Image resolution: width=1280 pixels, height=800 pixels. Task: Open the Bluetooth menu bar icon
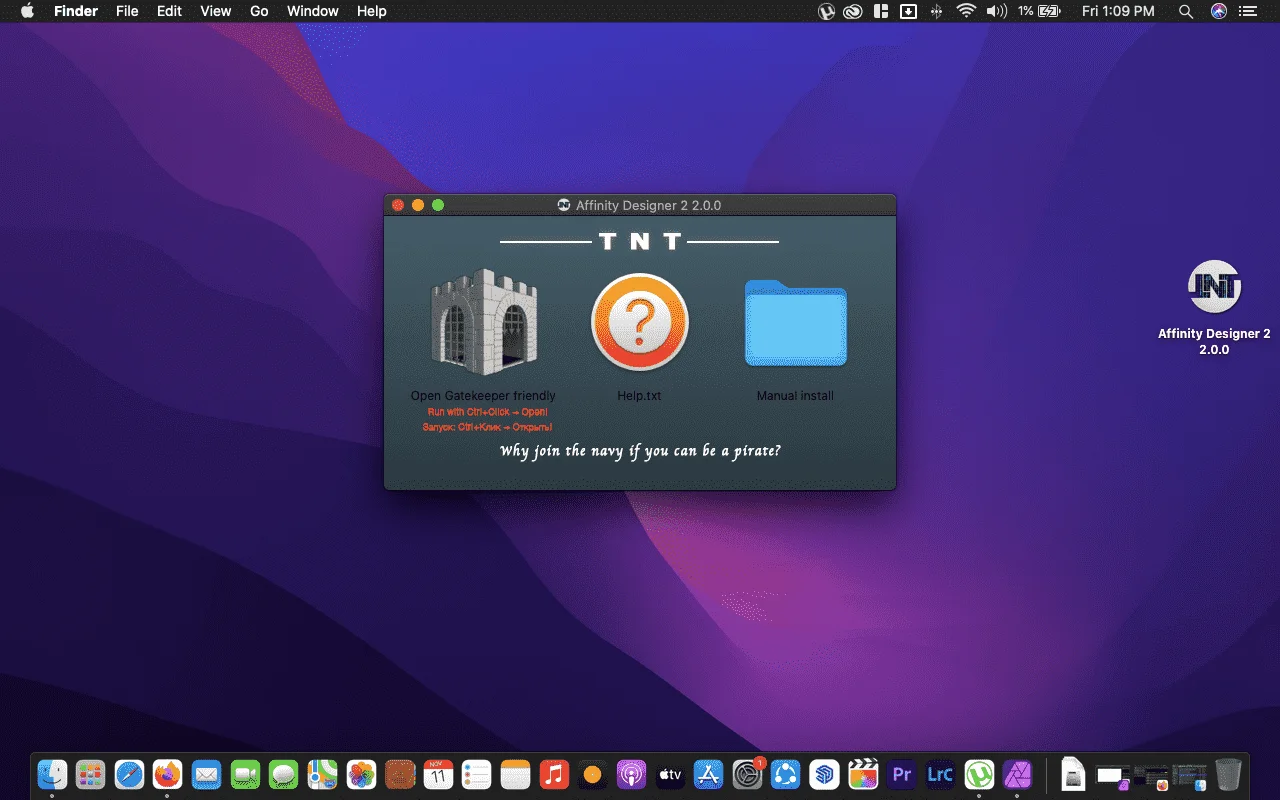pyautogui.click(x=937, y=11)
